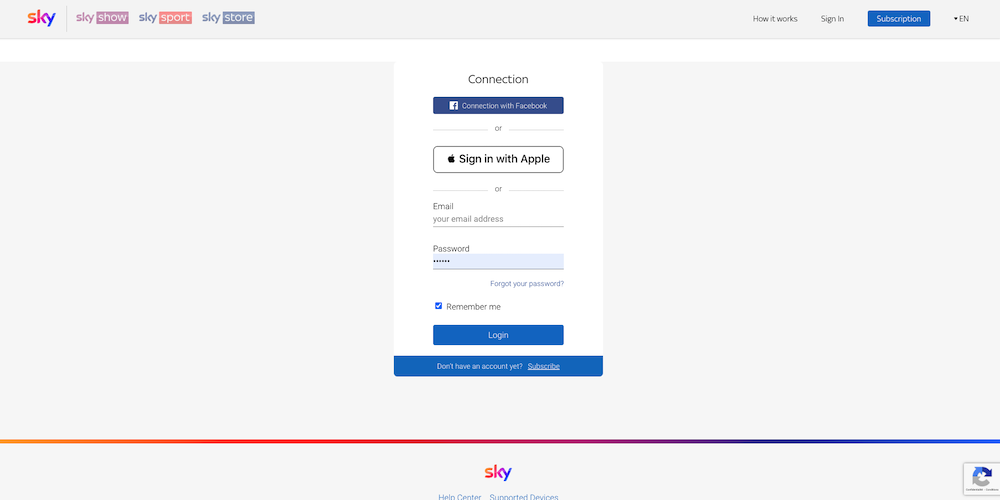Open the Forgot your password link
1000x500 pixels.
coord(527,283)
